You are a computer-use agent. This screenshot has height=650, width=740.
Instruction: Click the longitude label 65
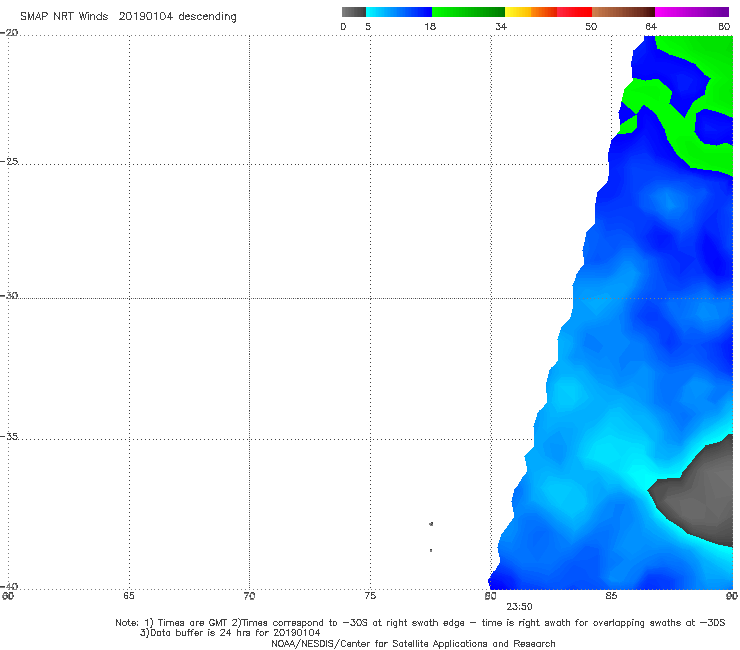[129, 596]
